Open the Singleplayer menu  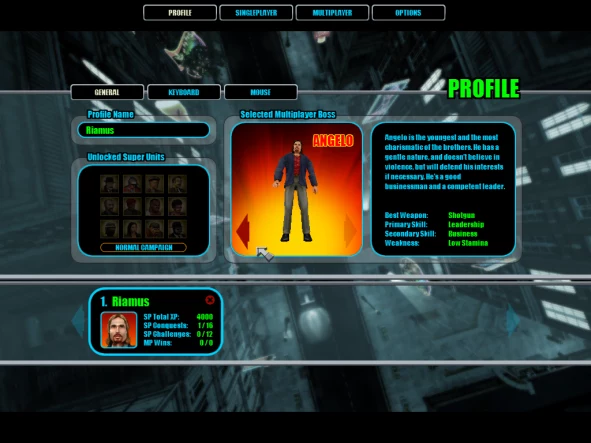pyautogui.click(x=256, y=13)
